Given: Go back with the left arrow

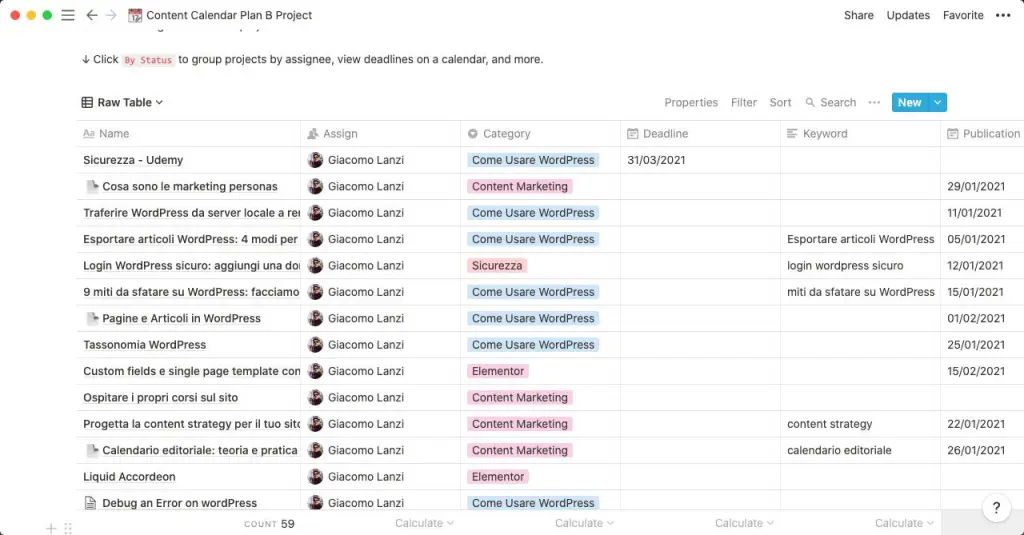Looking at the screenshot, I should (x=91, y=15).
